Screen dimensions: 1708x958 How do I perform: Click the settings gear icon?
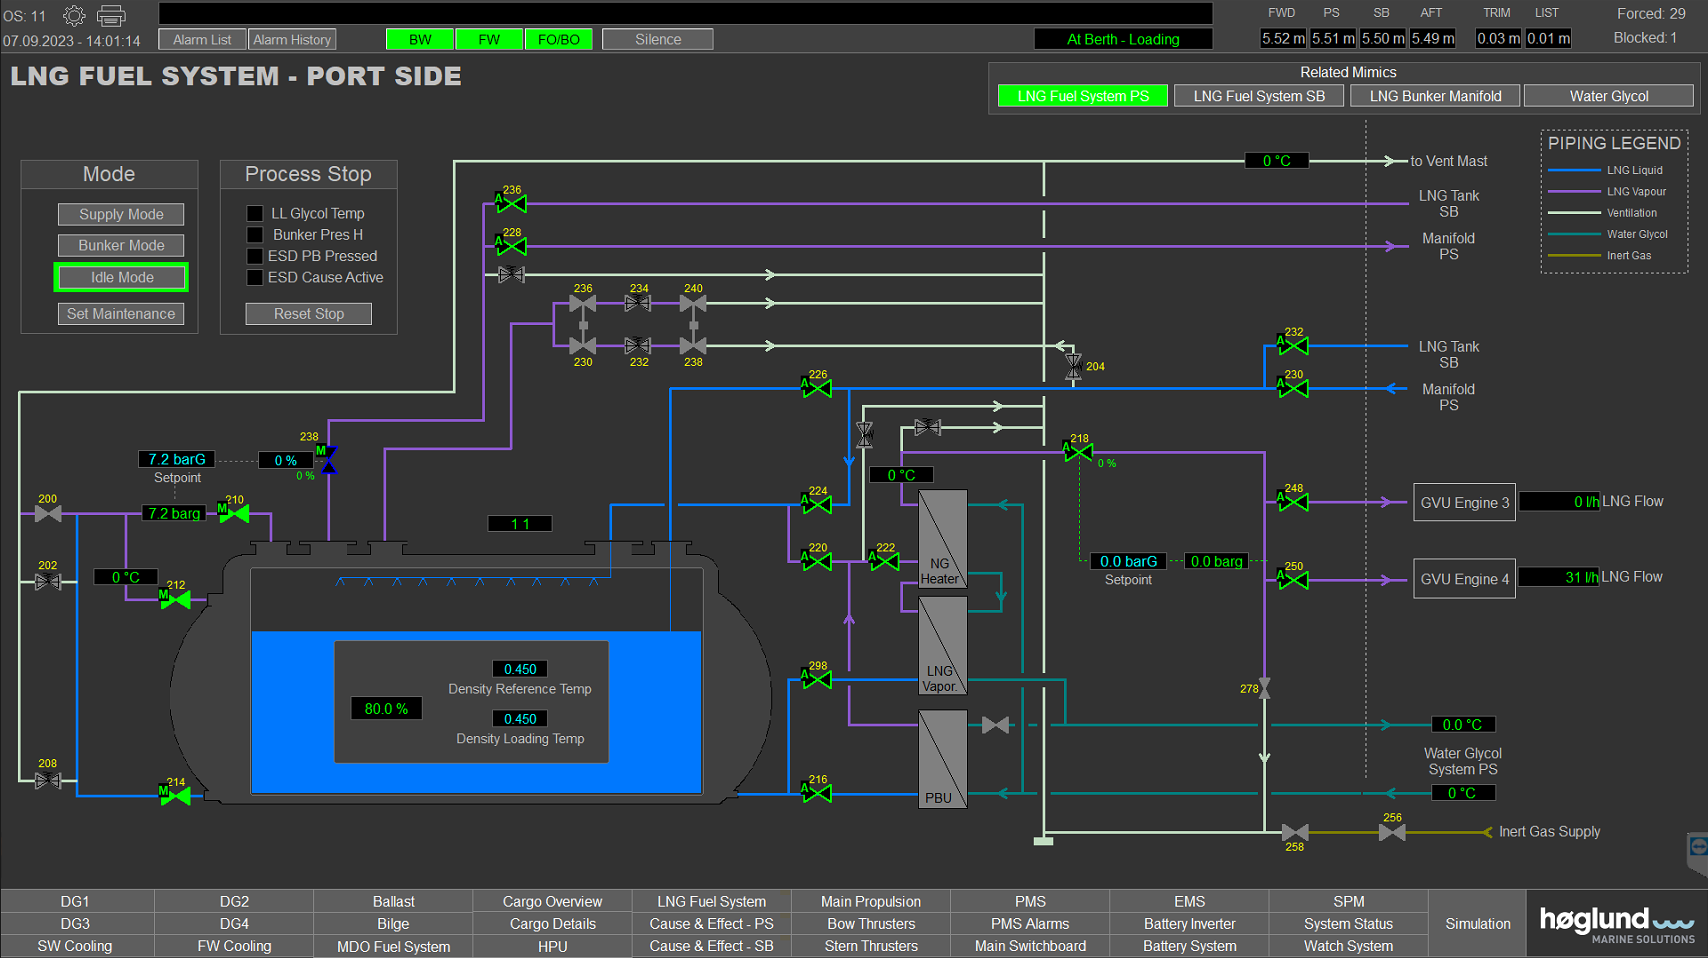click(74, 16)
